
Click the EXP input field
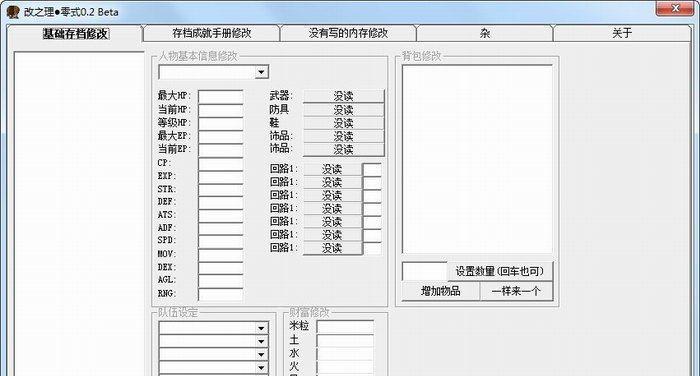221,176
